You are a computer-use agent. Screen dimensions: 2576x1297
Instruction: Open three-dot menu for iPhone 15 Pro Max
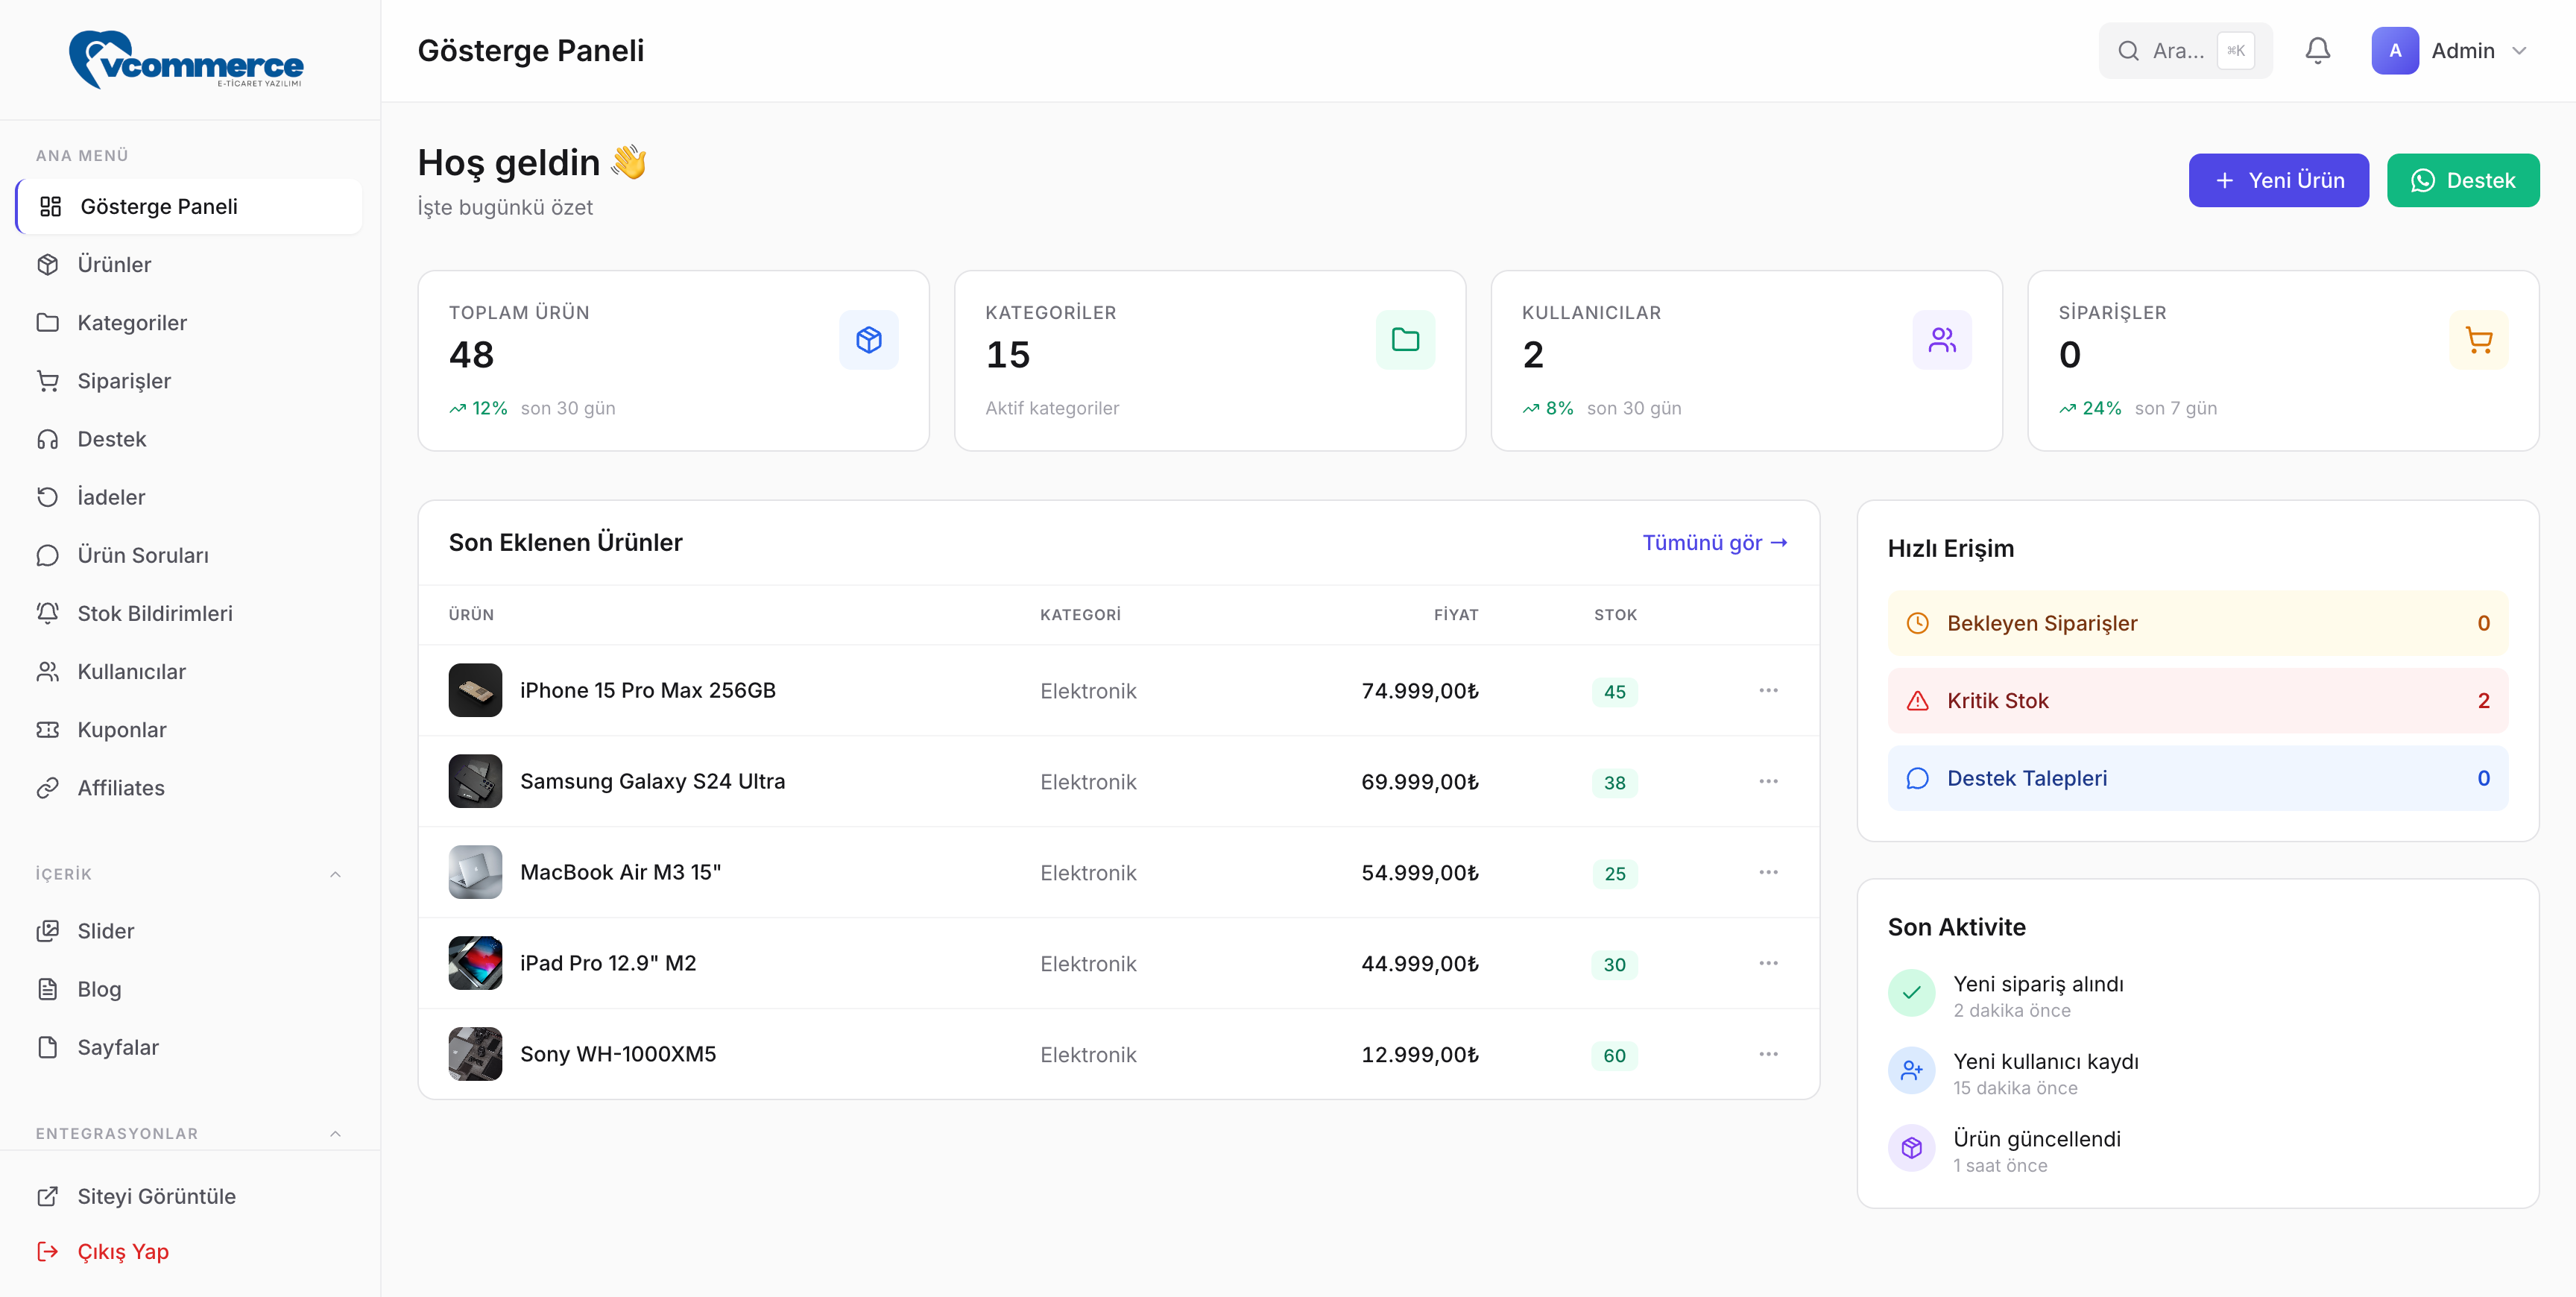tap(1768, 690)
